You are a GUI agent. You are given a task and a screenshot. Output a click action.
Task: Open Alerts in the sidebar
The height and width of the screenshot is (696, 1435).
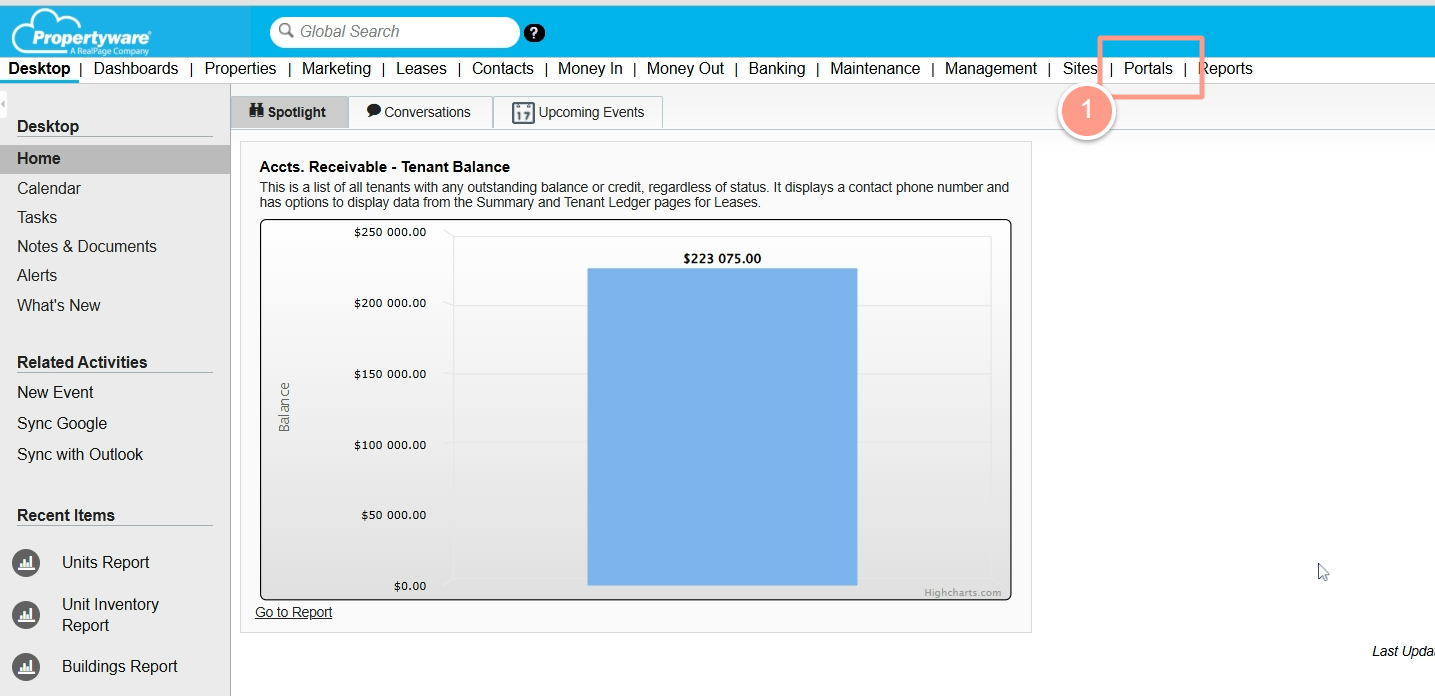tap(37, 275)
